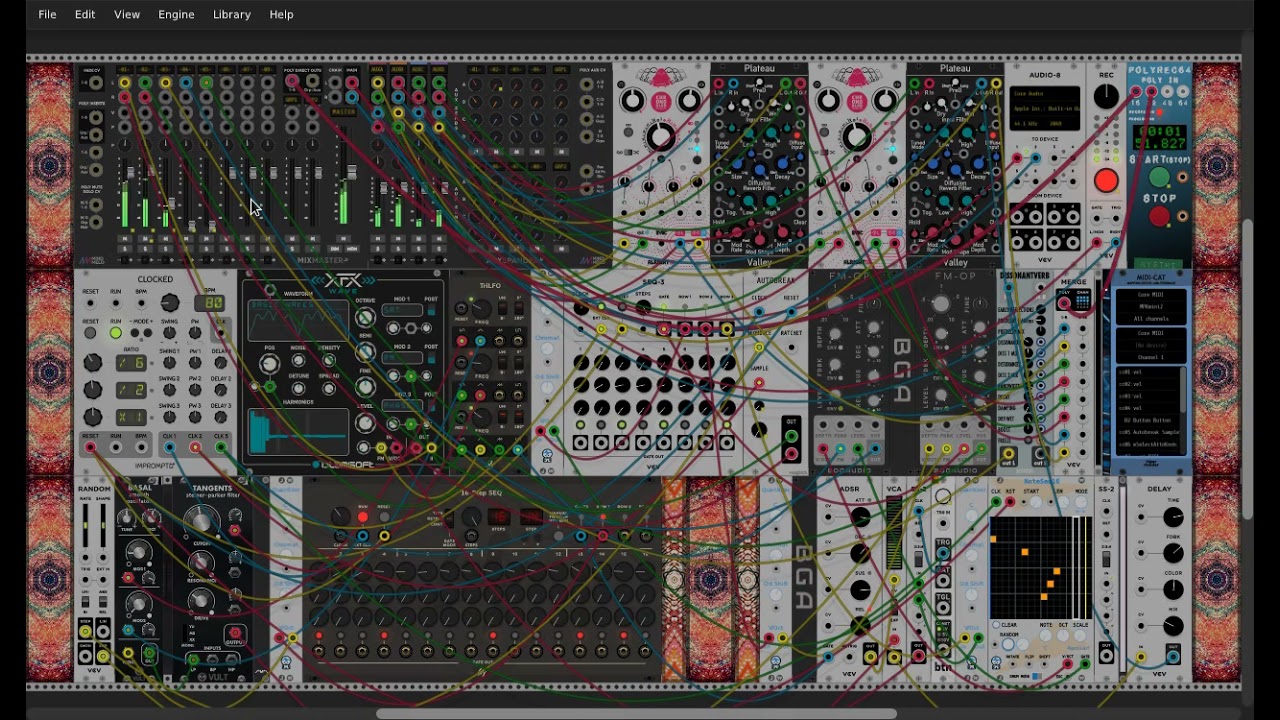Open the Engine menu
Image resolution: width=1280 pixels, height=720 pixels.
click(176, 14)
